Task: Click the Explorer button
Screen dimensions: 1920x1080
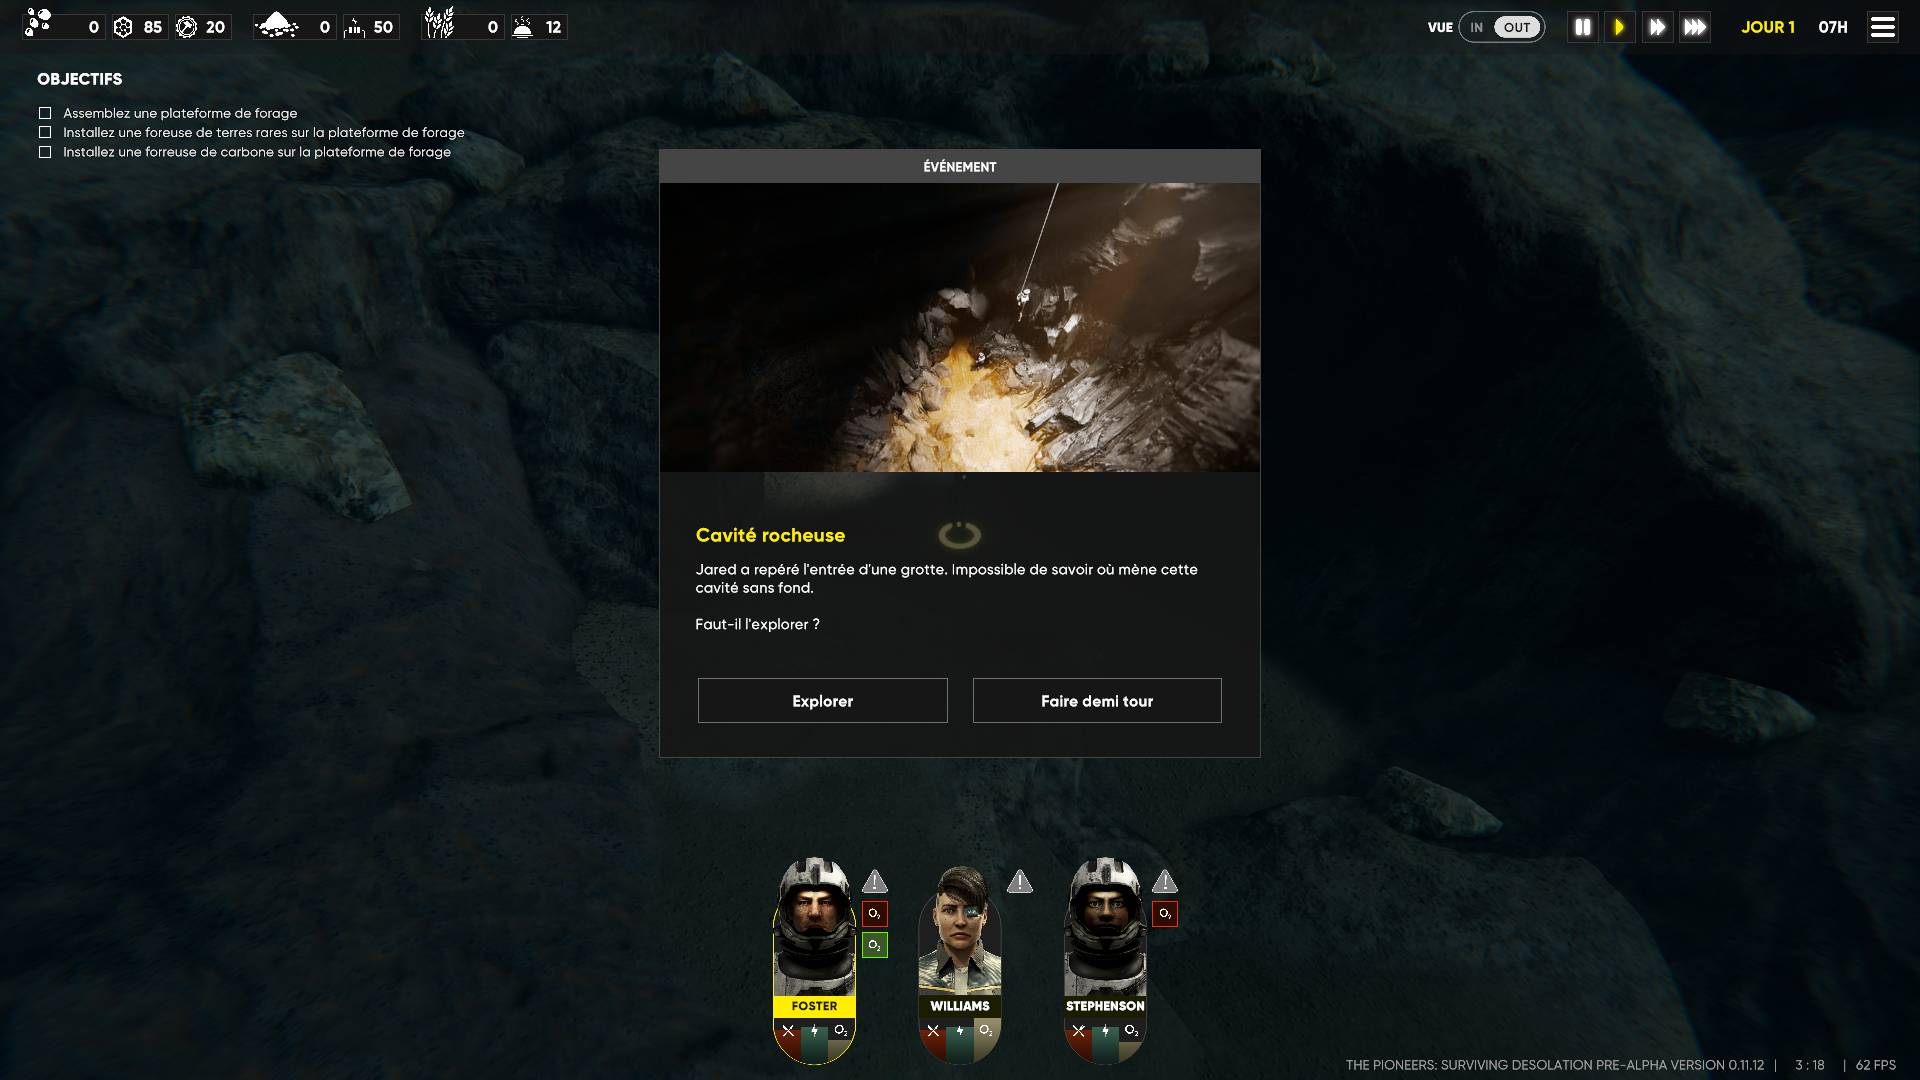Action: 822,700
